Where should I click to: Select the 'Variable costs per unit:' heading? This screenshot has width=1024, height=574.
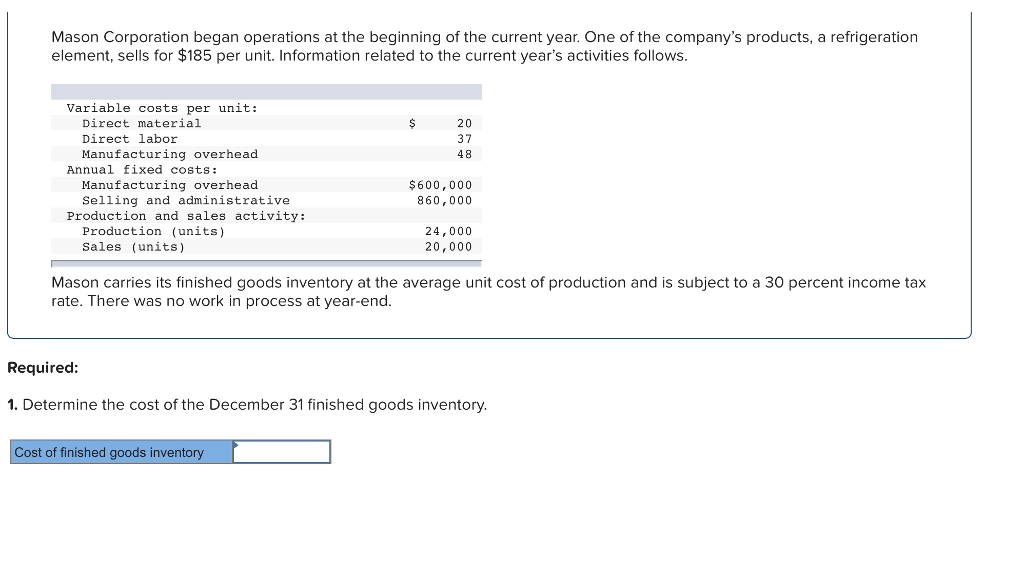162,108
